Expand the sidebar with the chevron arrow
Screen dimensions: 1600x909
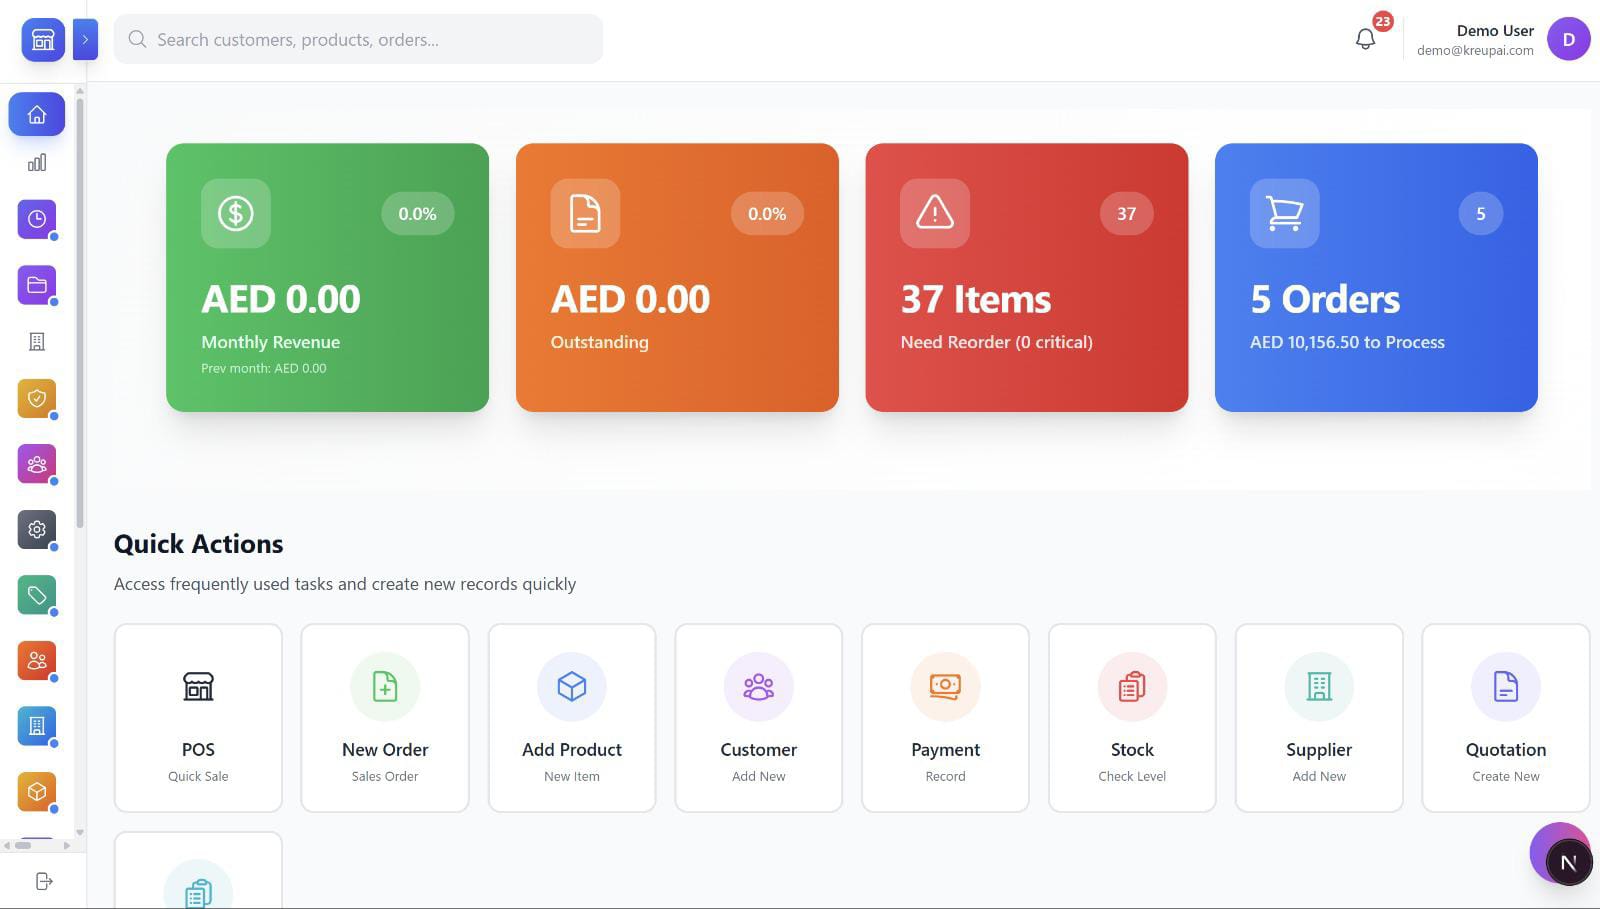click(x=86, y=40)
